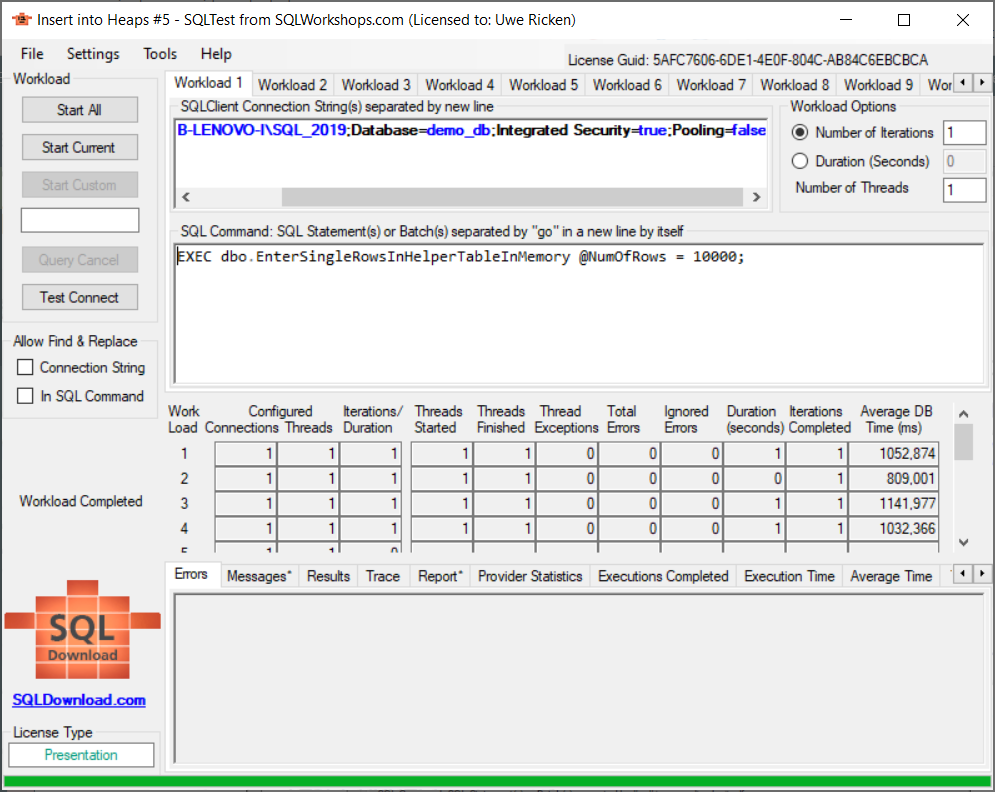Viewport: 995px width, 792px height.
Task: Click Average DB Time value 1052,874
Action: point(894,454)
